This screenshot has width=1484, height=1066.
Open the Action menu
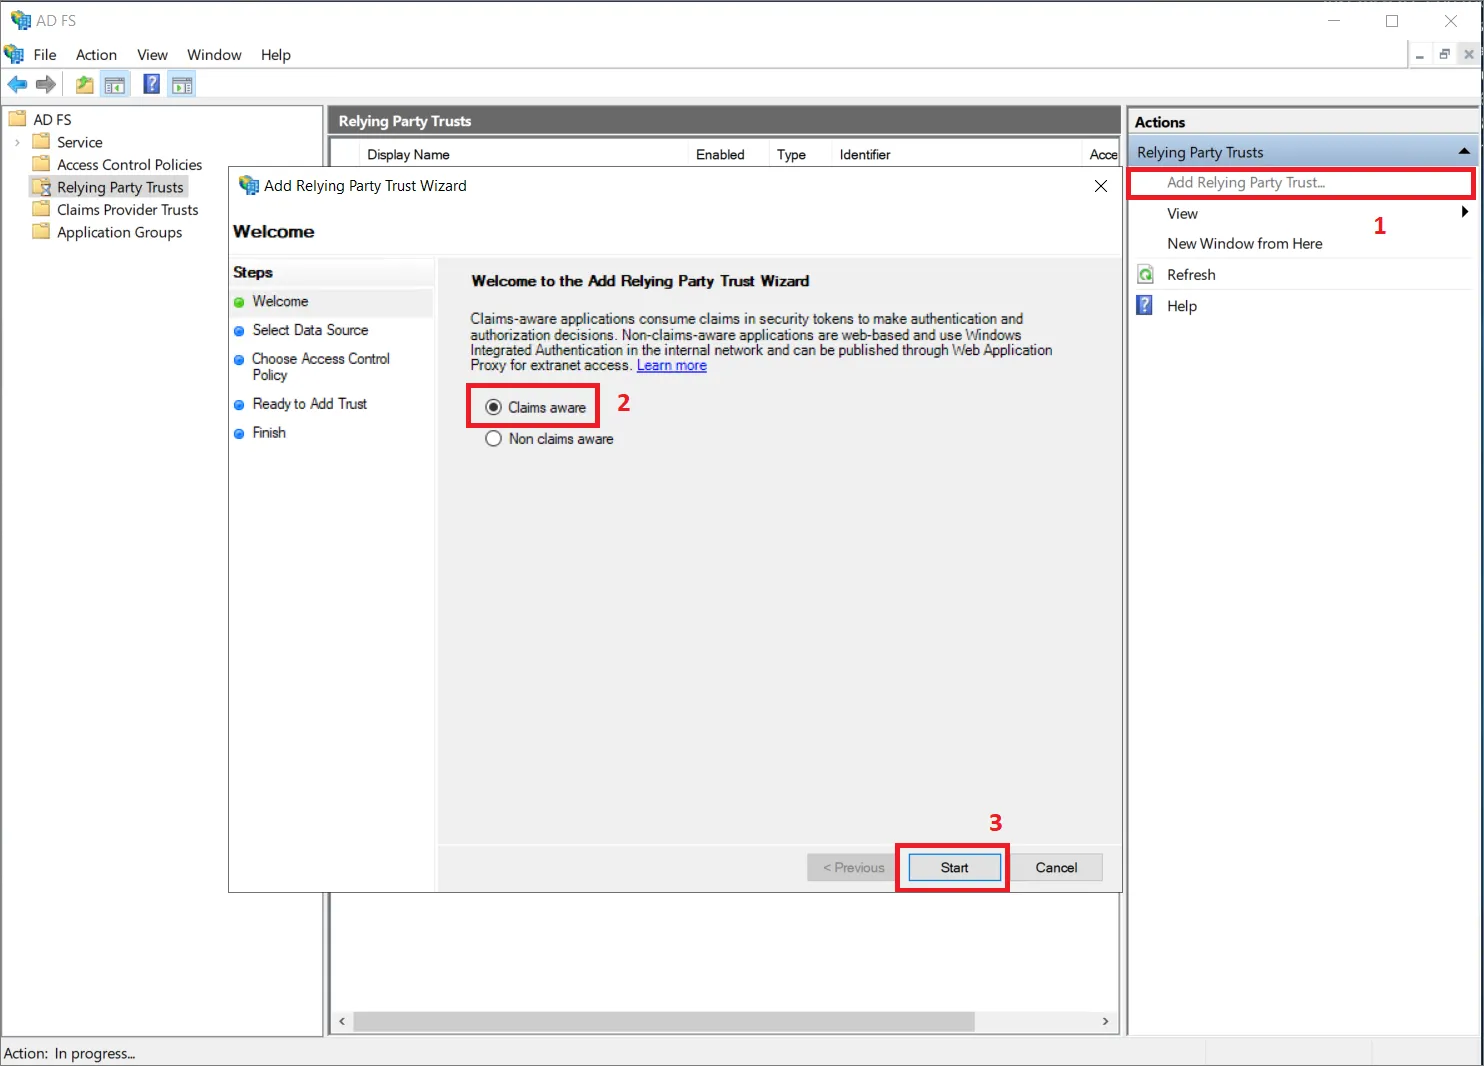96,55
